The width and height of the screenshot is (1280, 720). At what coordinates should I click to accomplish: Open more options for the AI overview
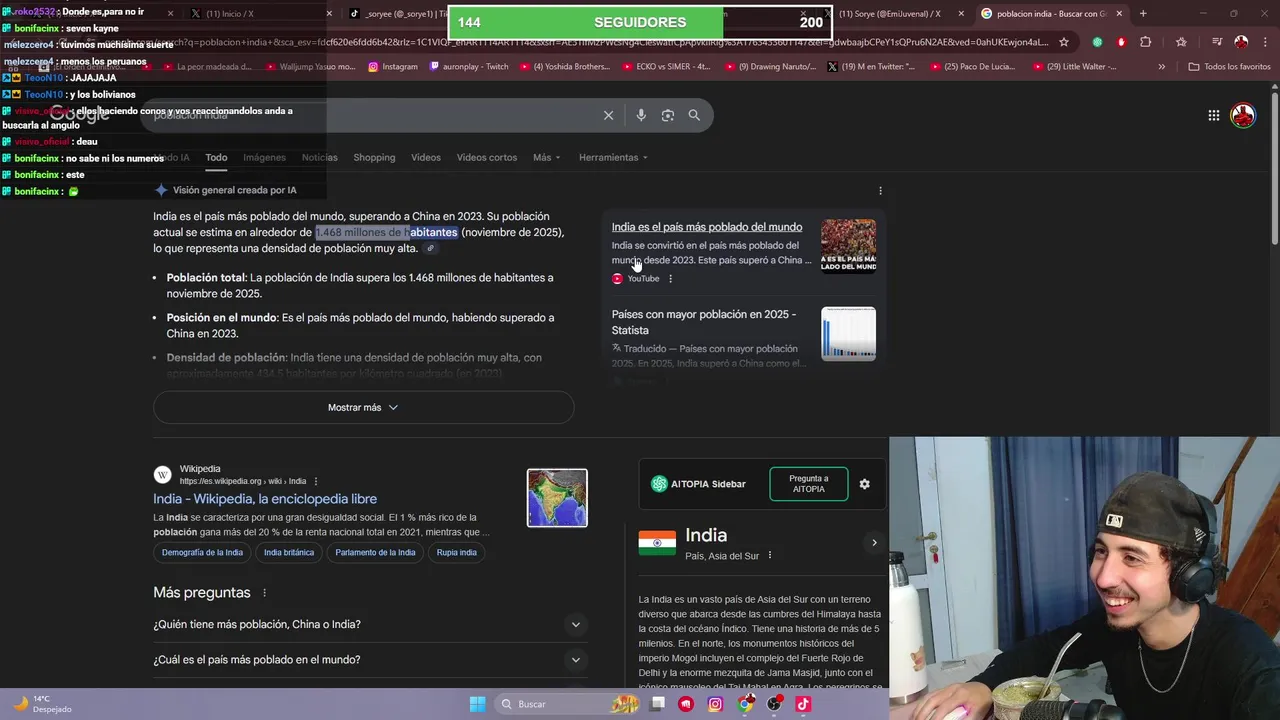pyautogui.click(x=880, y=191)
